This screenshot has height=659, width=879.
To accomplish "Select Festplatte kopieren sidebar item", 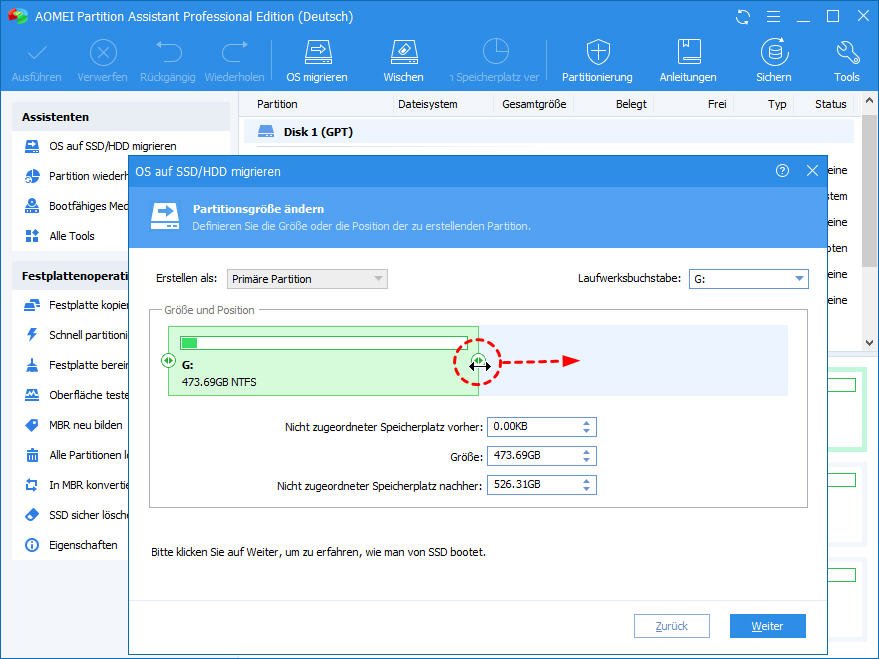I will [76, 305].
